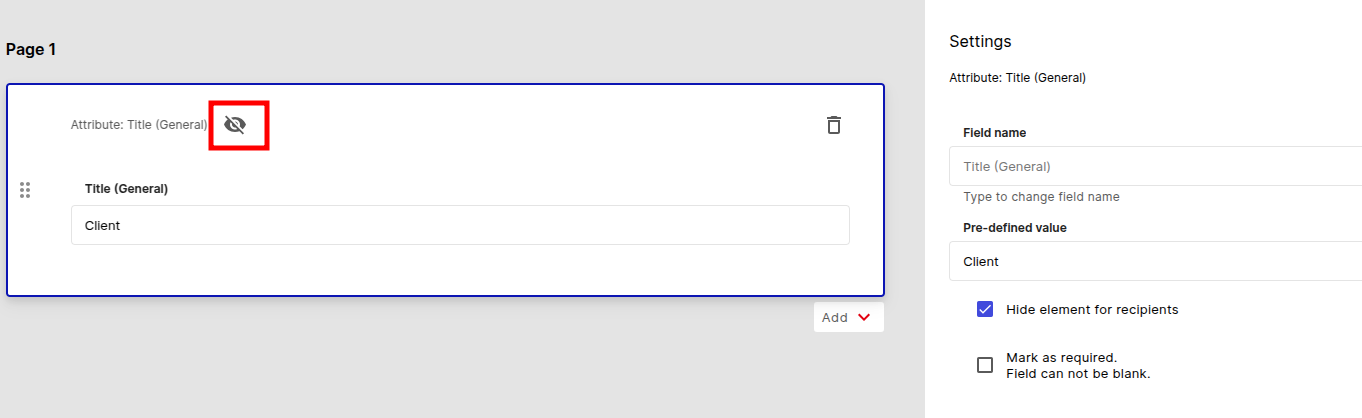Click the Title (General) form field with Client

tap(460, 225)
